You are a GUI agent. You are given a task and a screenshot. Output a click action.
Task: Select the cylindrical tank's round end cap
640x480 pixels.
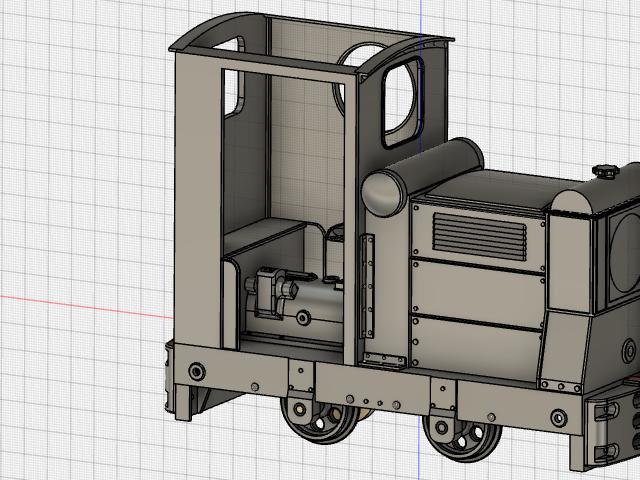[383, 193]
